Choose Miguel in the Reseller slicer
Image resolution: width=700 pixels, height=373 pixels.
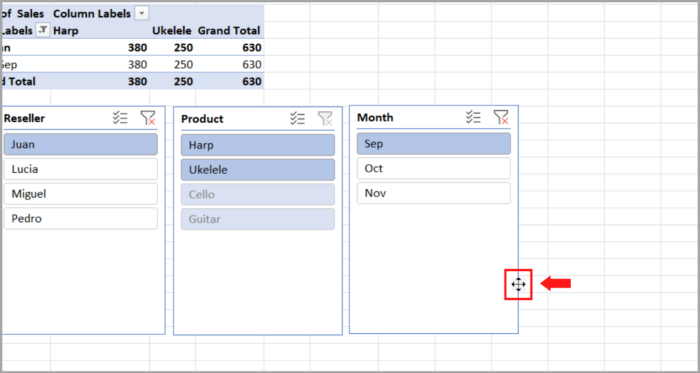tap(81, 194)
